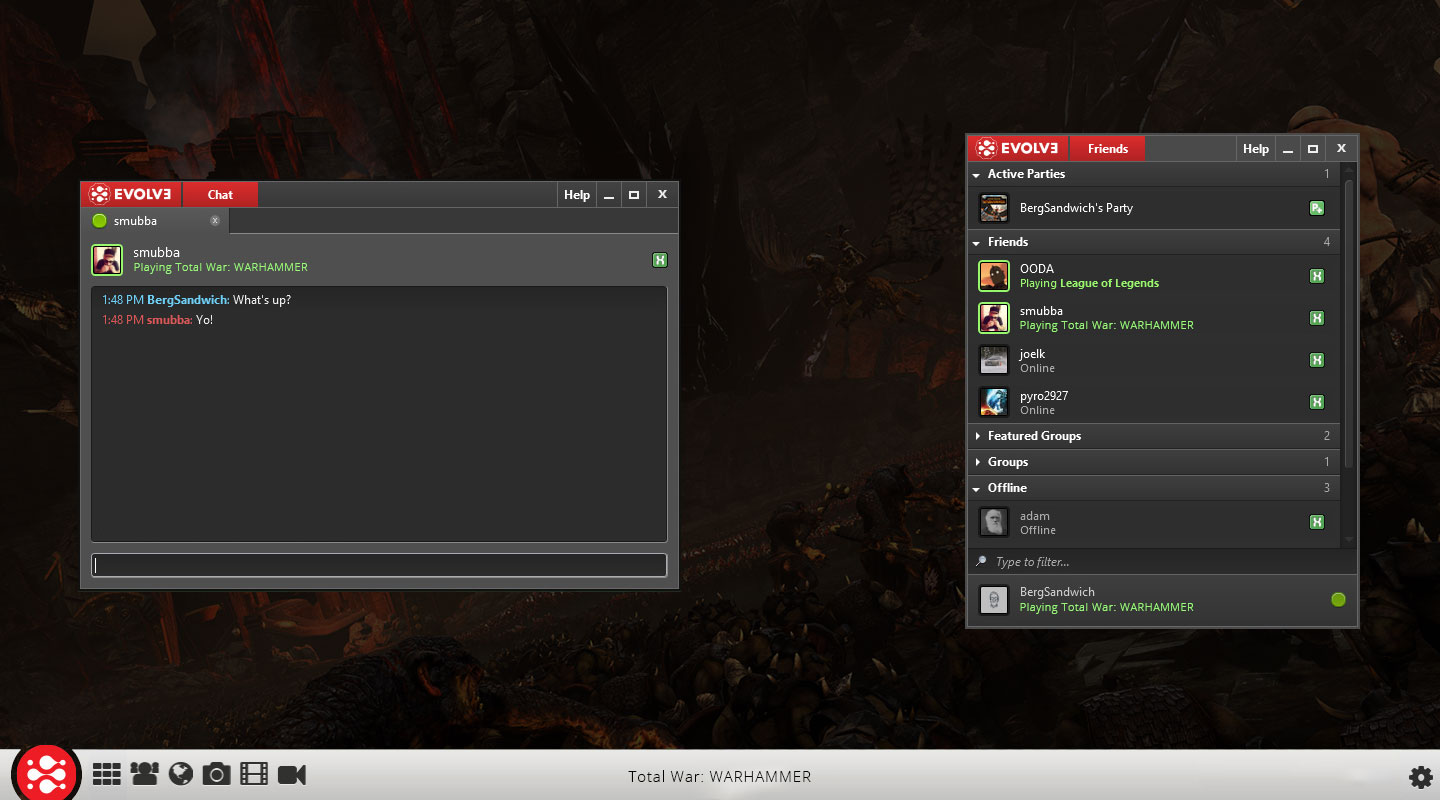The width and height of the screenshot is (1440, 800).
Task: Open Help in the Chat window
Action: point(577,195)
